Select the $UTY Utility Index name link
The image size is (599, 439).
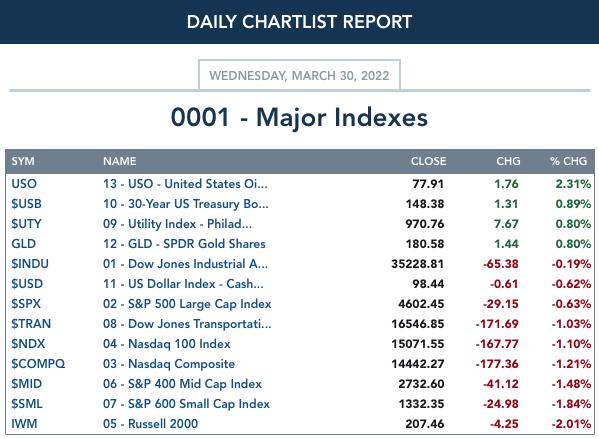pyautogui.click(x=177, y=224)
